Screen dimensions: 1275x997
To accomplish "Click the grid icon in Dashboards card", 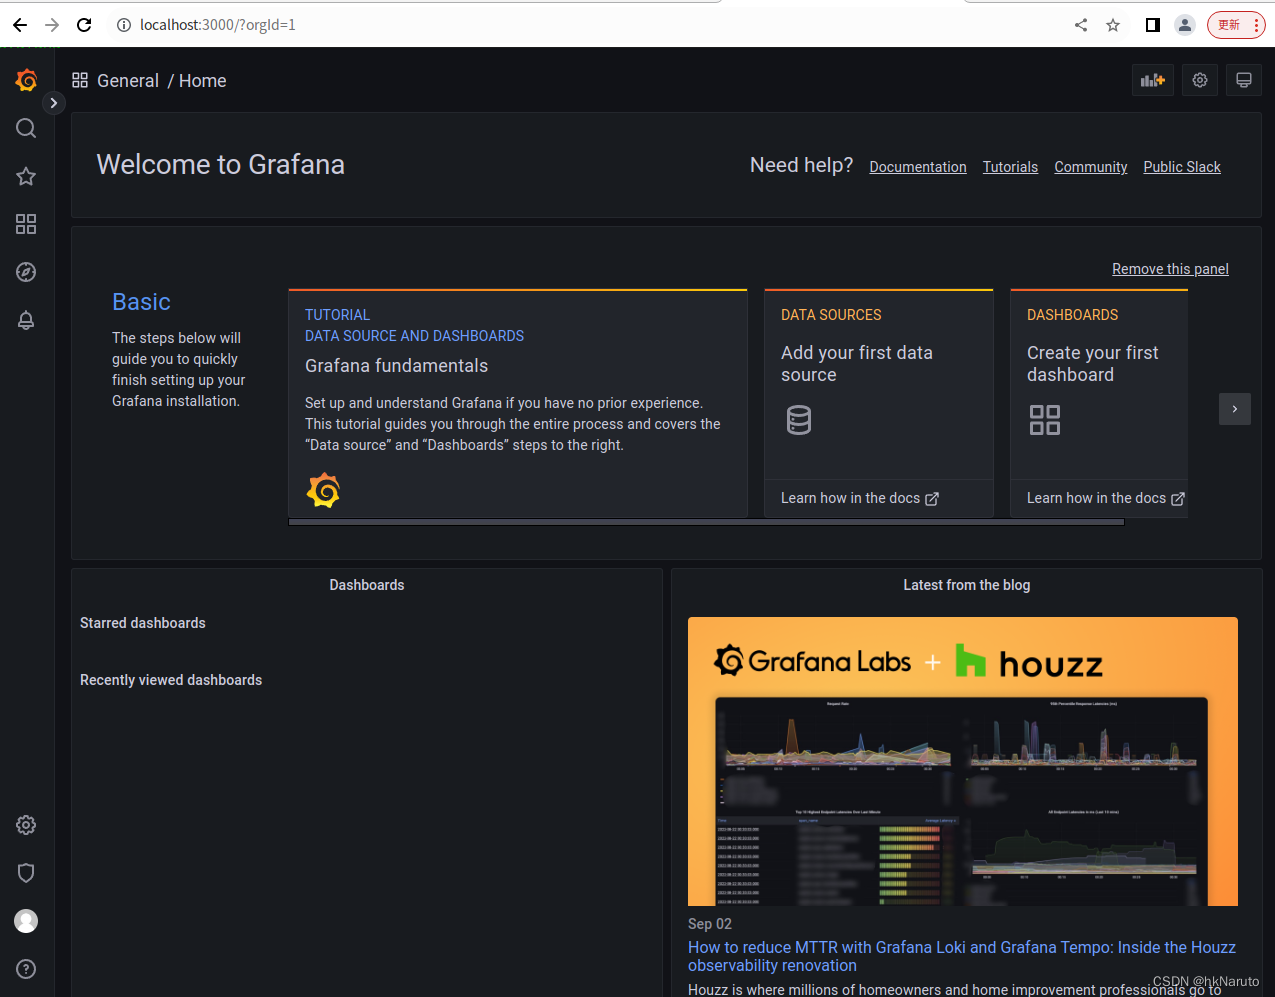I will (1045, 420).
